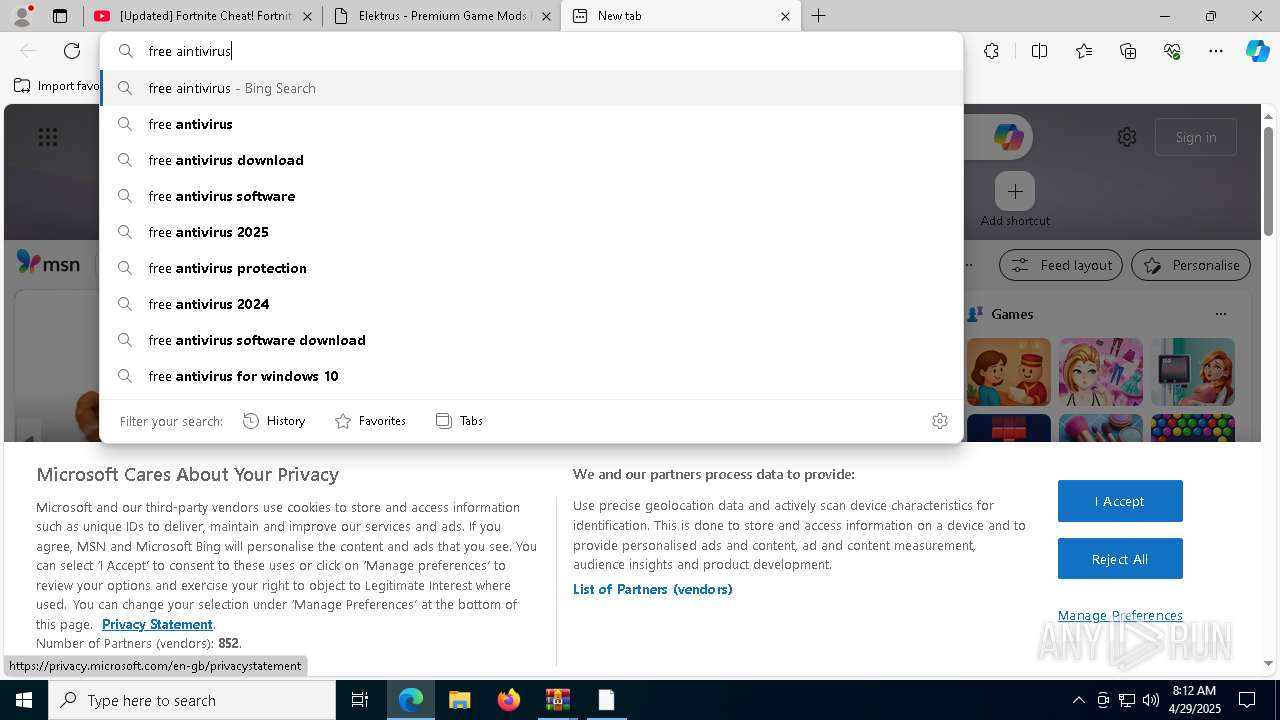Open the Collections icon
Viewport: 1280px width, 720px height.
pos(1128,51)
